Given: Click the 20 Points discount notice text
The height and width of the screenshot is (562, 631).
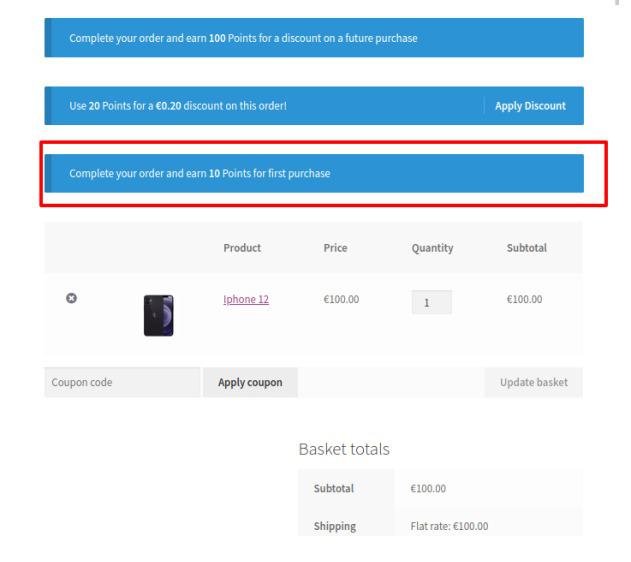Looking at the screenshot, I should point(178,106).
